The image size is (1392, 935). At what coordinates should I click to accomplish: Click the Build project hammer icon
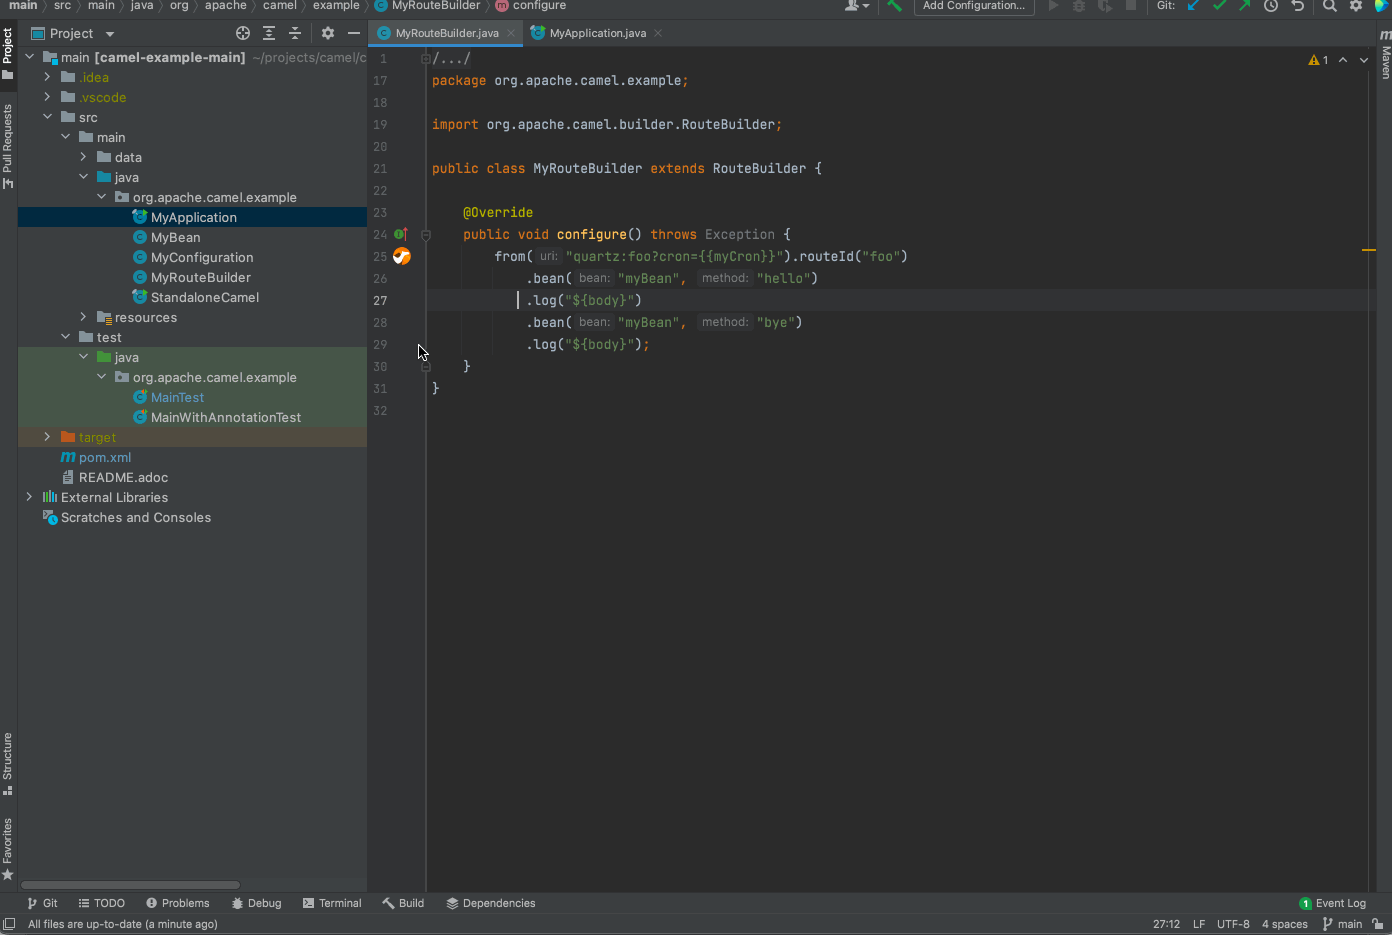pyautogui.click(x=894, y=6)
